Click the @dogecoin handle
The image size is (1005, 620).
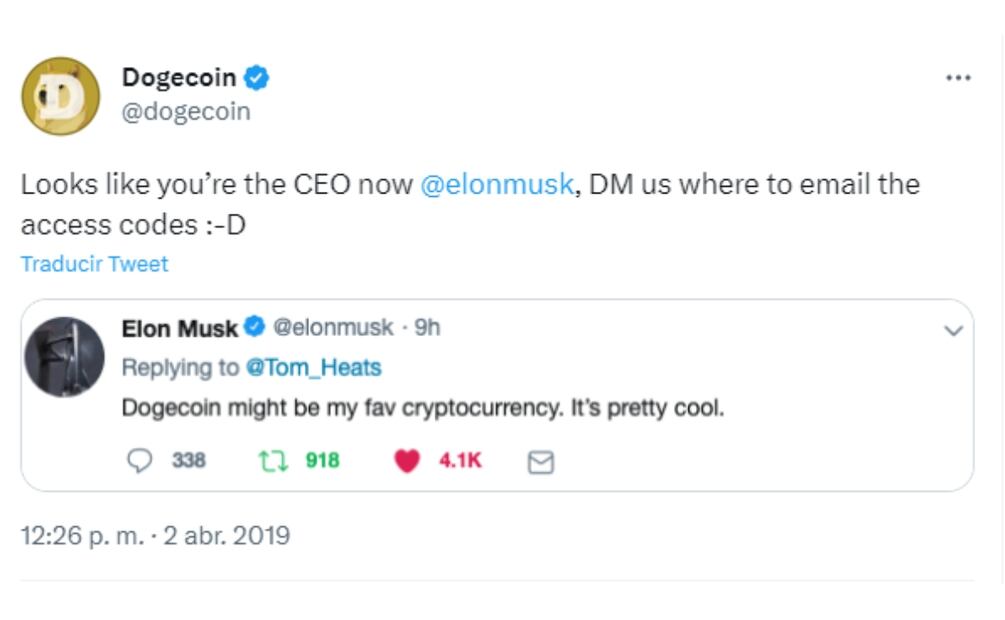[186, 111]
